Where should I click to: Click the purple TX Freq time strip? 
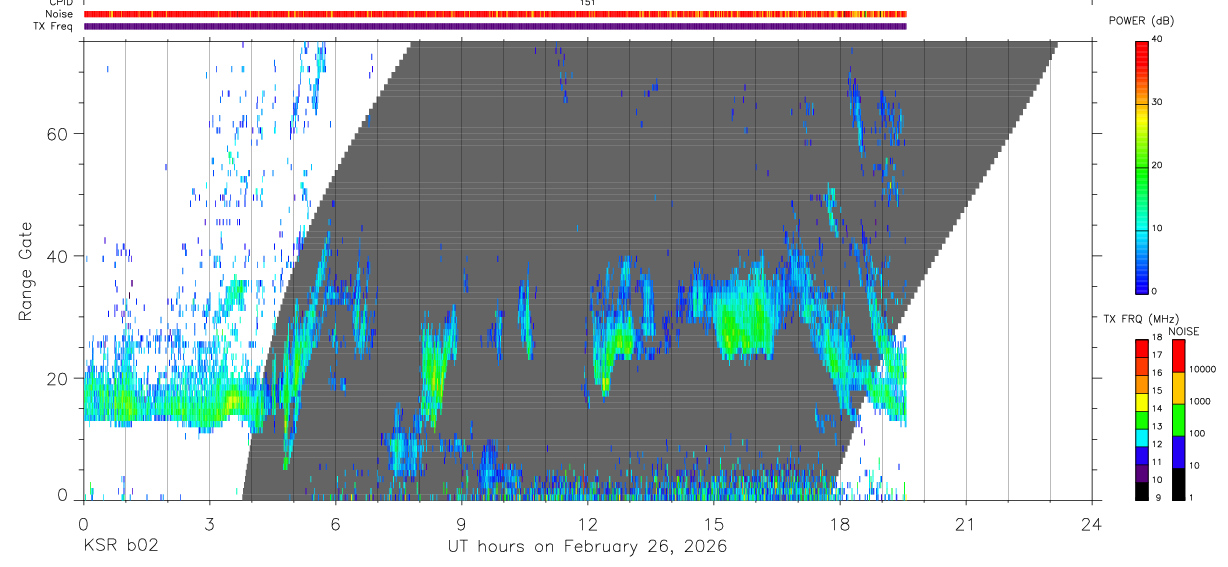495,26
